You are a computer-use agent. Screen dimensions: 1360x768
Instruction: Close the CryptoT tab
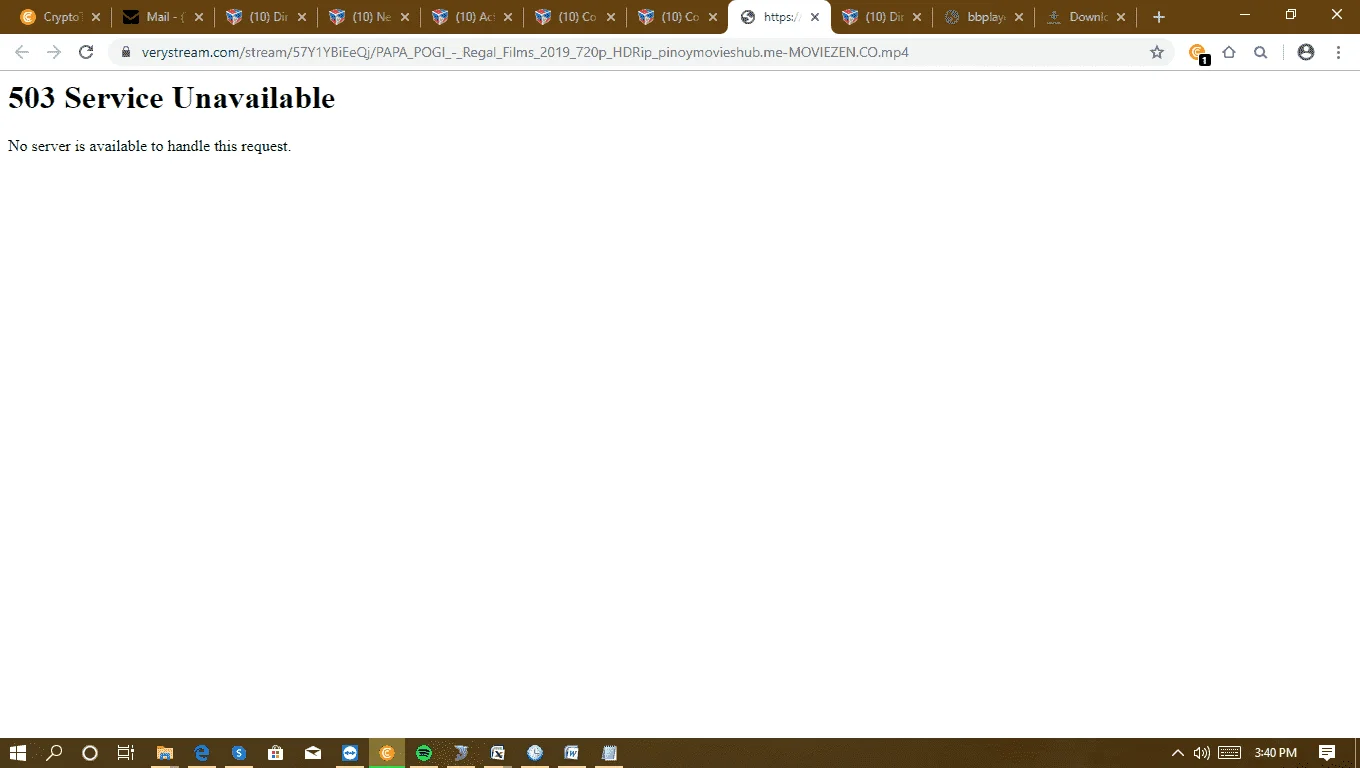(x=96, y=17)
